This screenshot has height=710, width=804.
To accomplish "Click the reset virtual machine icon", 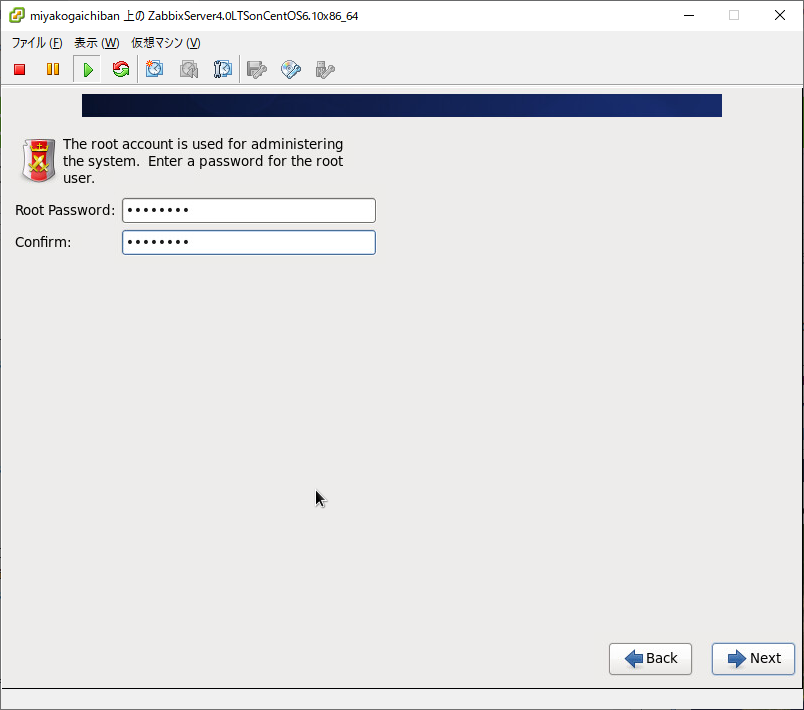I will pos(121,69).
